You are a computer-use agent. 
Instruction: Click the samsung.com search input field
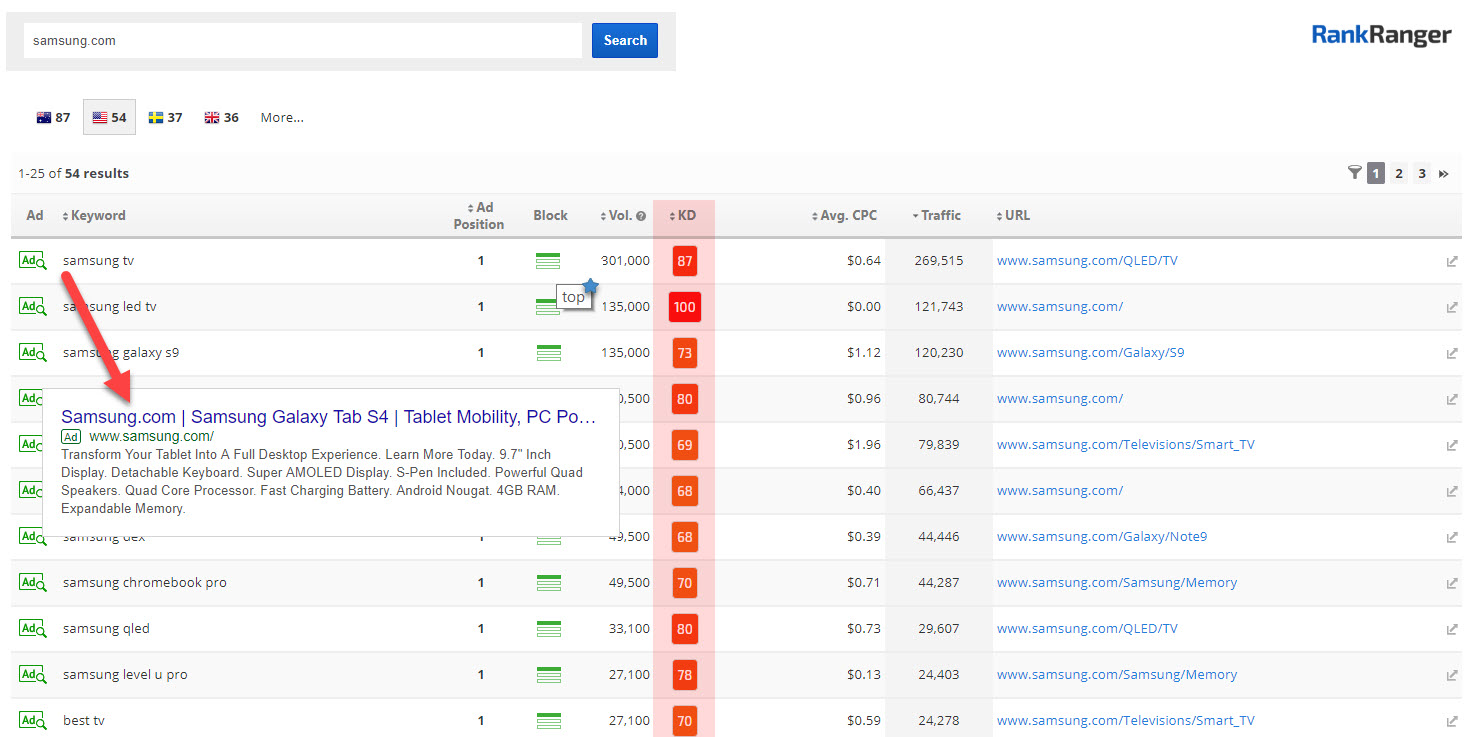pyautogui.click(x=302, y=41)
